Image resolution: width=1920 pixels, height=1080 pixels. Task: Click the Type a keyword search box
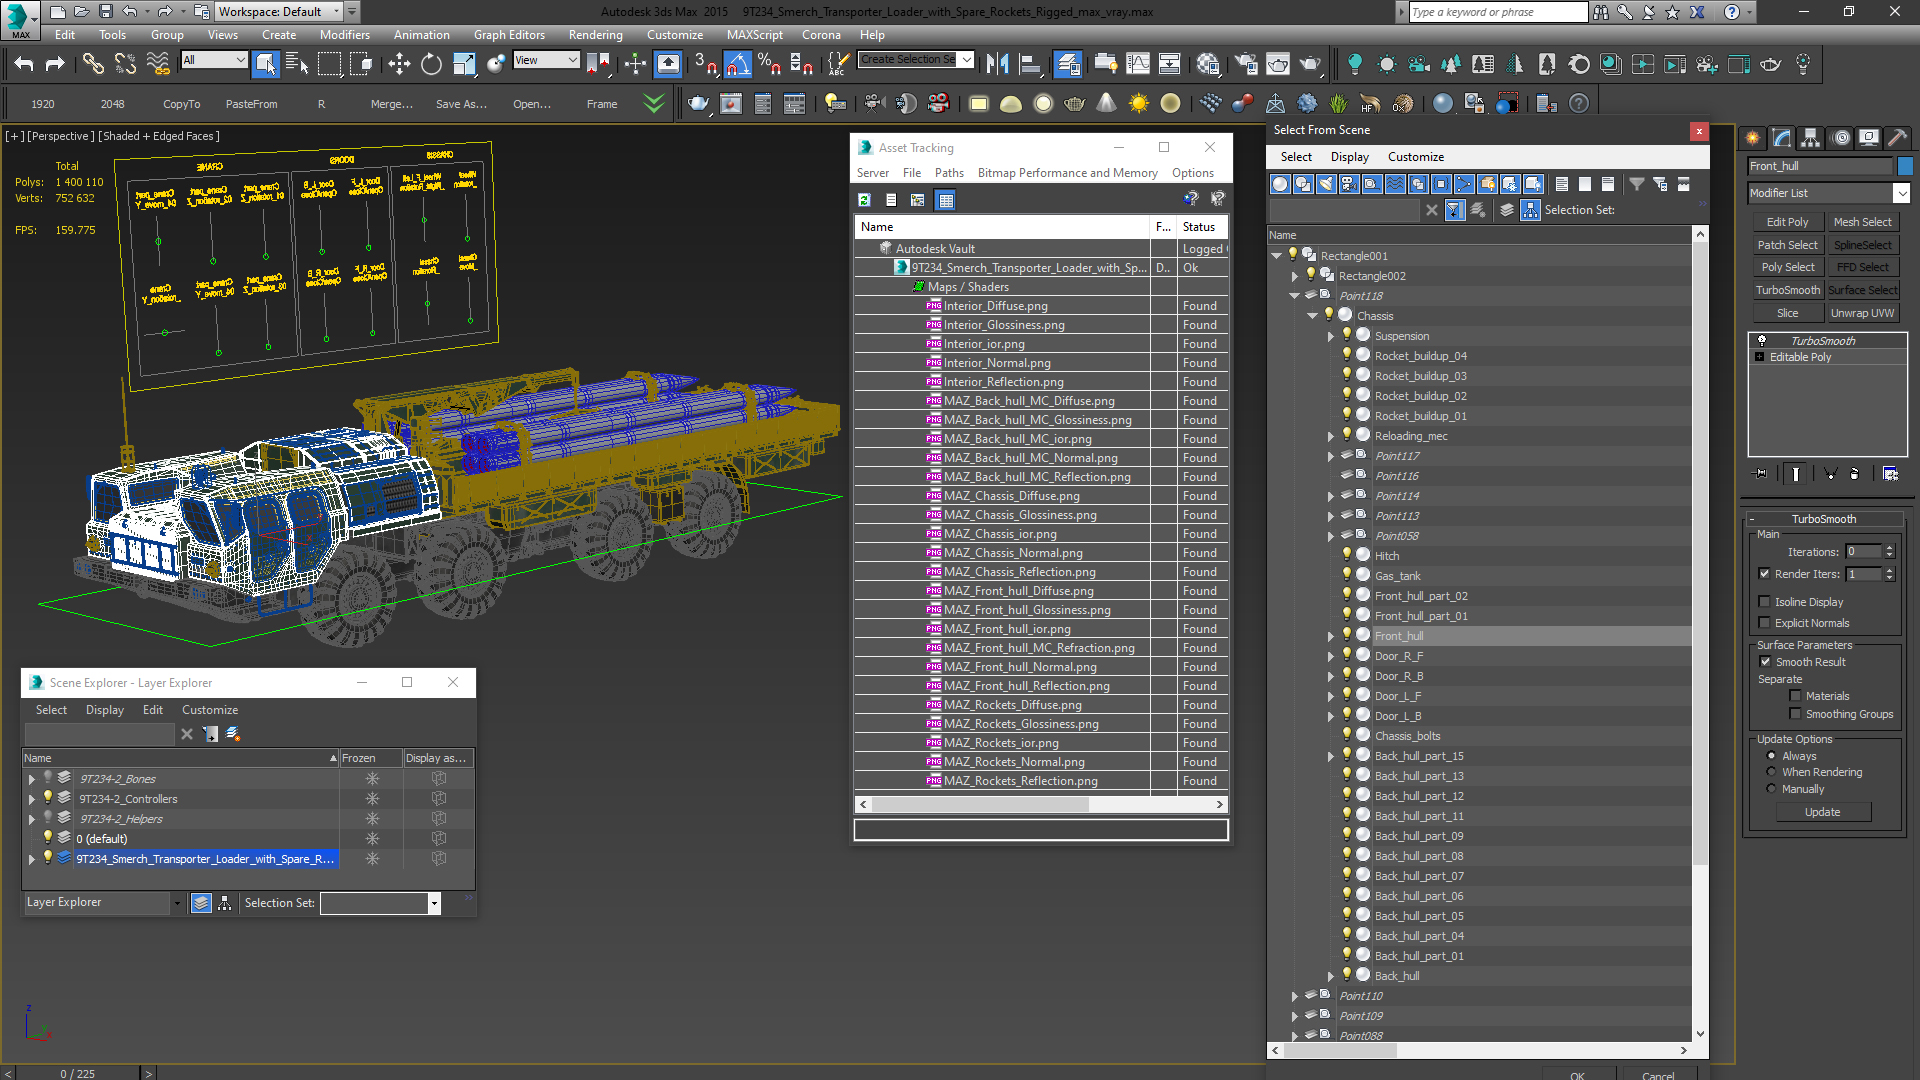pyautogui.click(x=1497, y=12)
